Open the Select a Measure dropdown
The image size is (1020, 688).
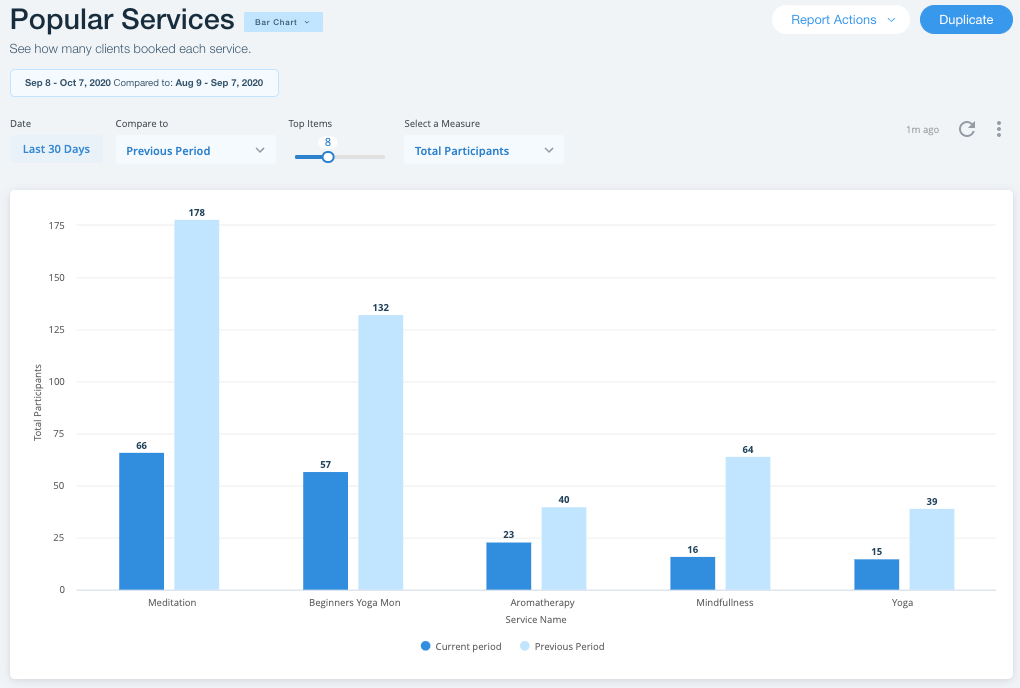pos(484,150)
